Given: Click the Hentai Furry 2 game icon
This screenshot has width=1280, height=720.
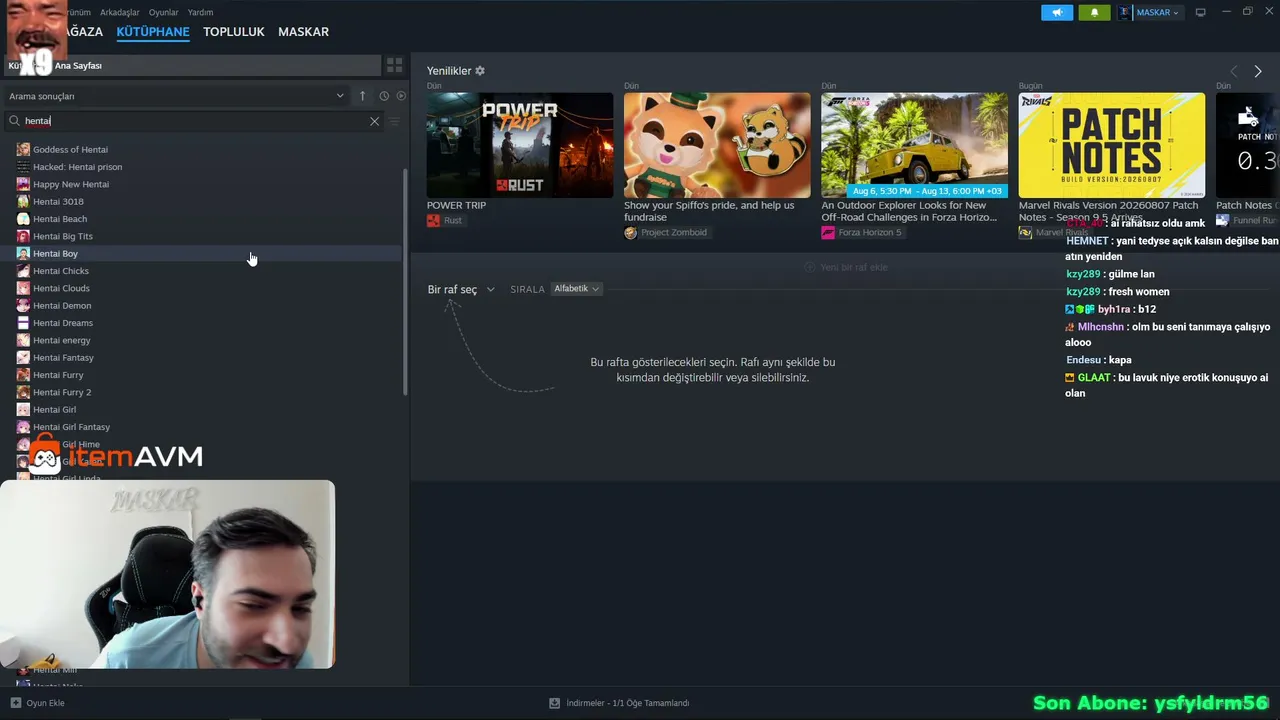Looking at the screenshot, I should (x=23, y=392).
